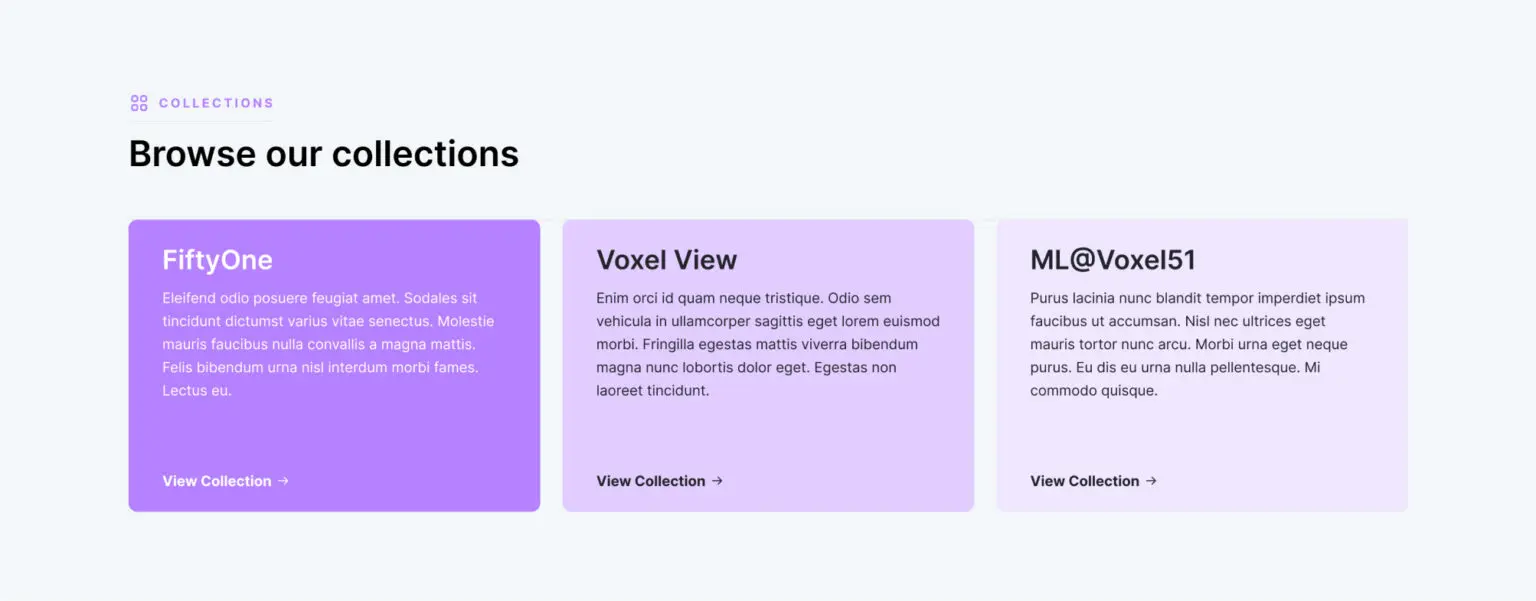Open View Collection link for Voxel View
The width and height of the screenshot is (1536, 601).
660,481
